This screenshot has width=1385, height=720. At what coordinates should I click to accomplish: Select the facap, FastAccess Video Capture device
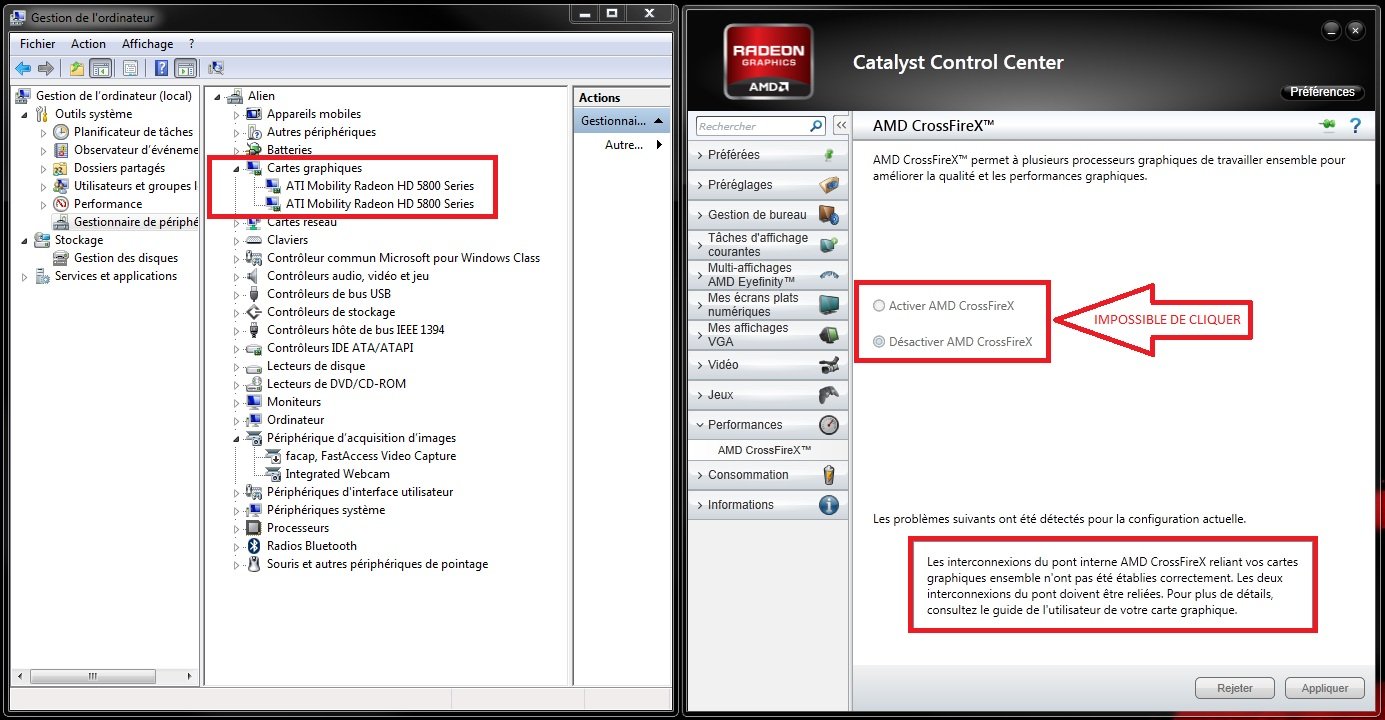370,456
